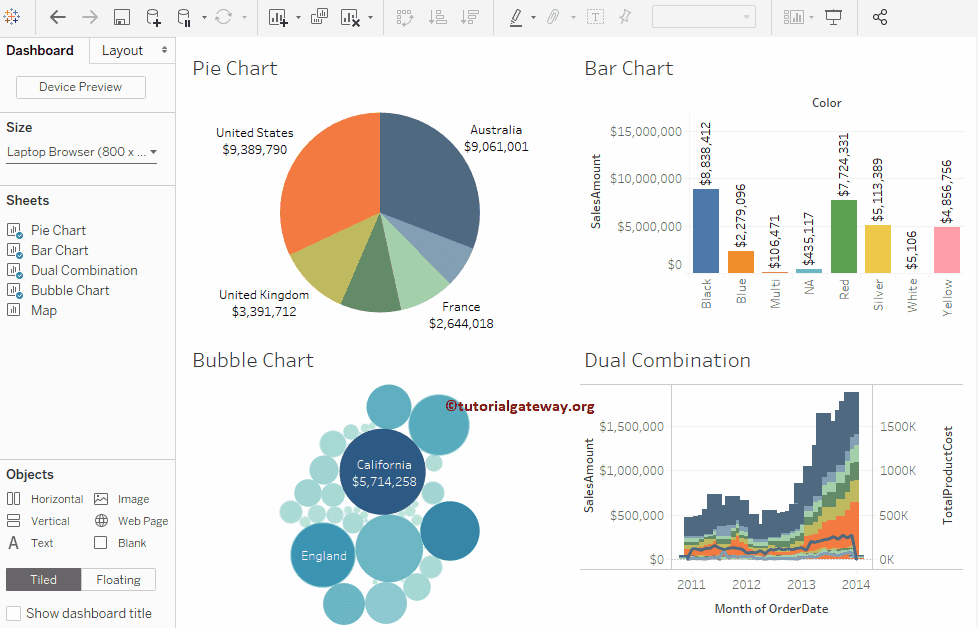The image size is (978, 628).
Task: Toggle Floating mode for dashboard objects
Action: click(x=118, y=579)
